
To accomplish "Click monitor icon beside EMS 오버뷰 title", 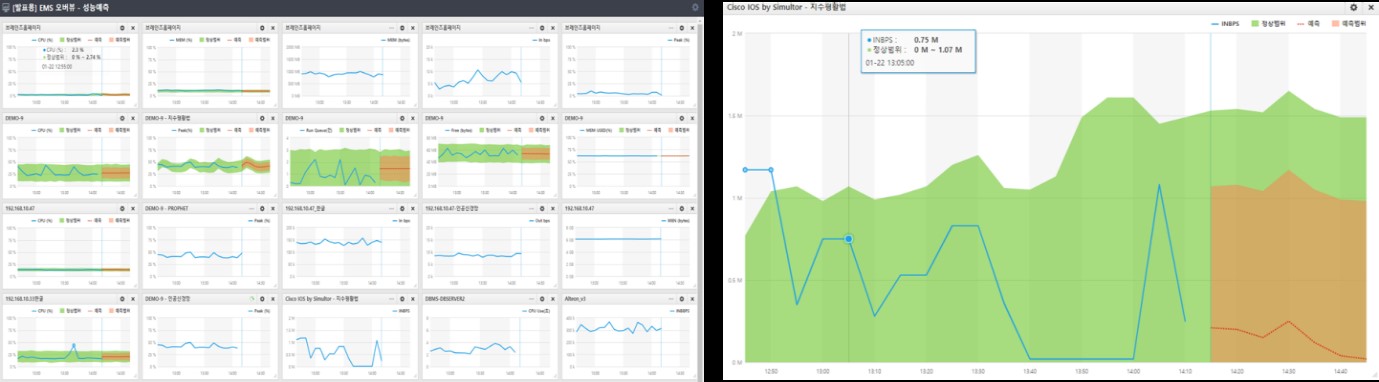I will coord(7,7).
